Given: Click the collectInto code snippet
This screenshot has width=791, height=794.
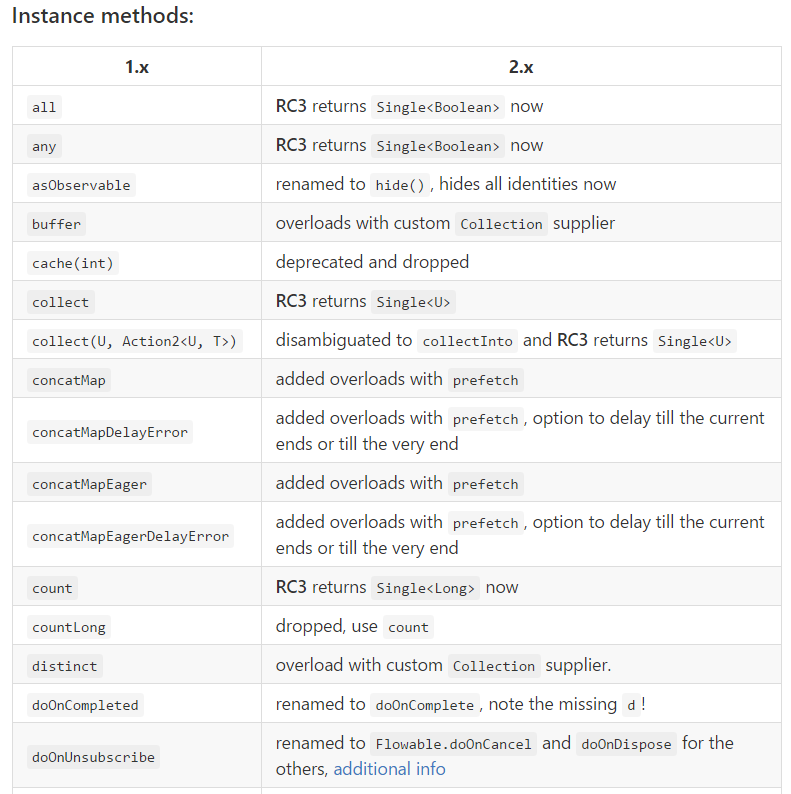Looking at the screenshot, I should coord(467,341).
